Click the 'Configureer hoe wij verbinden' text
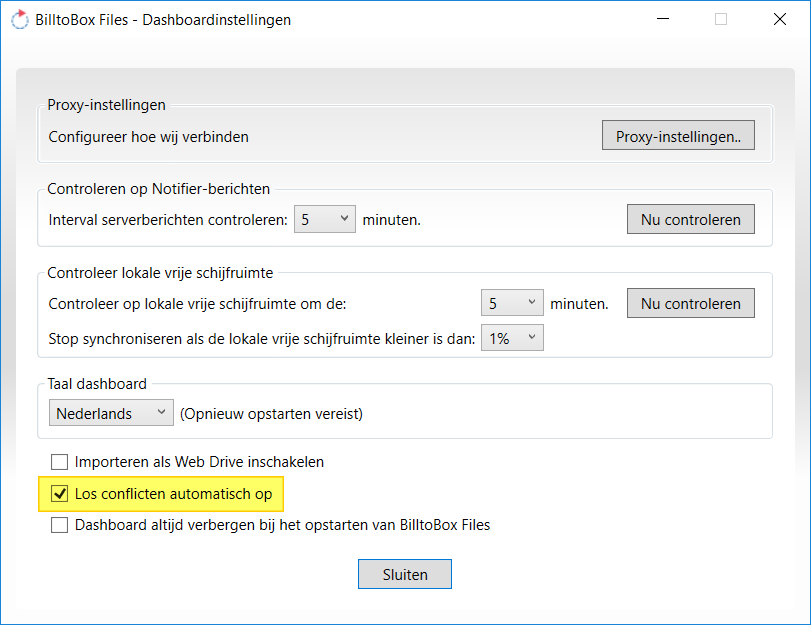Image resolution: width=811 pixels, height=625 pixels. pyautogui.click(x=148, y=137)
